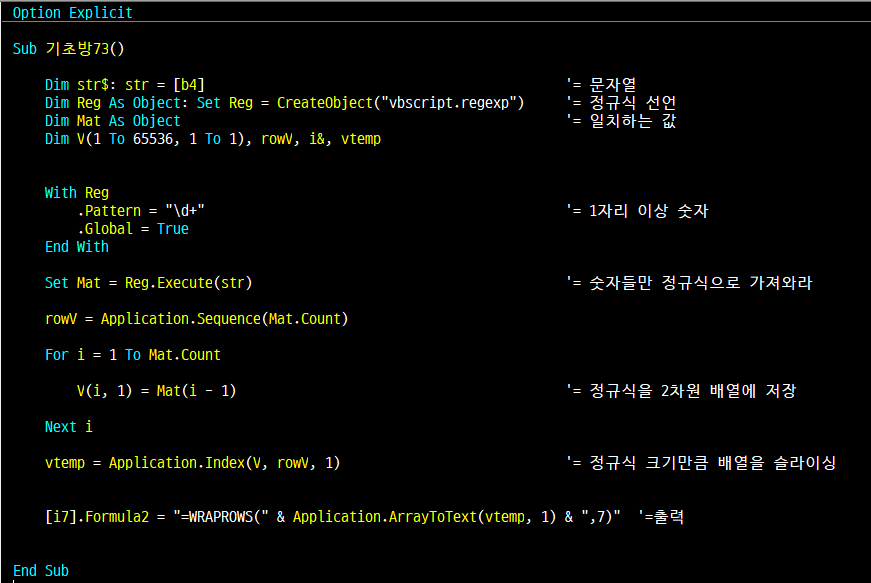
Task: Click the 'Application.ArrayToText(vtemp, 1)' expression
Action: click(424, 517)
